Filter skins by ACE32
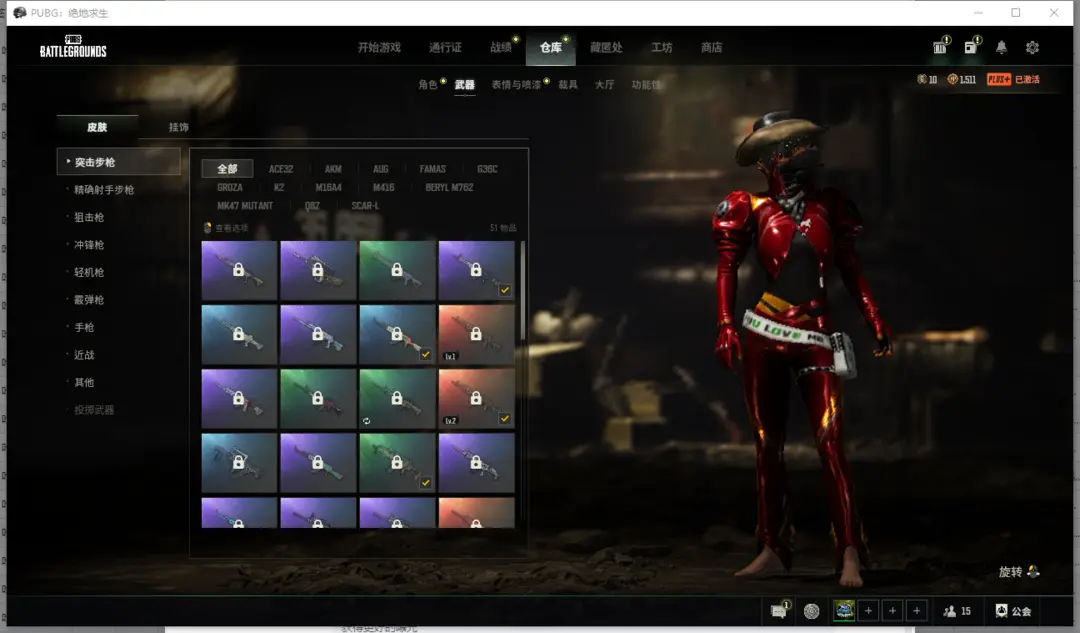This screenshot has width=1080, height=633. point(281,169)
